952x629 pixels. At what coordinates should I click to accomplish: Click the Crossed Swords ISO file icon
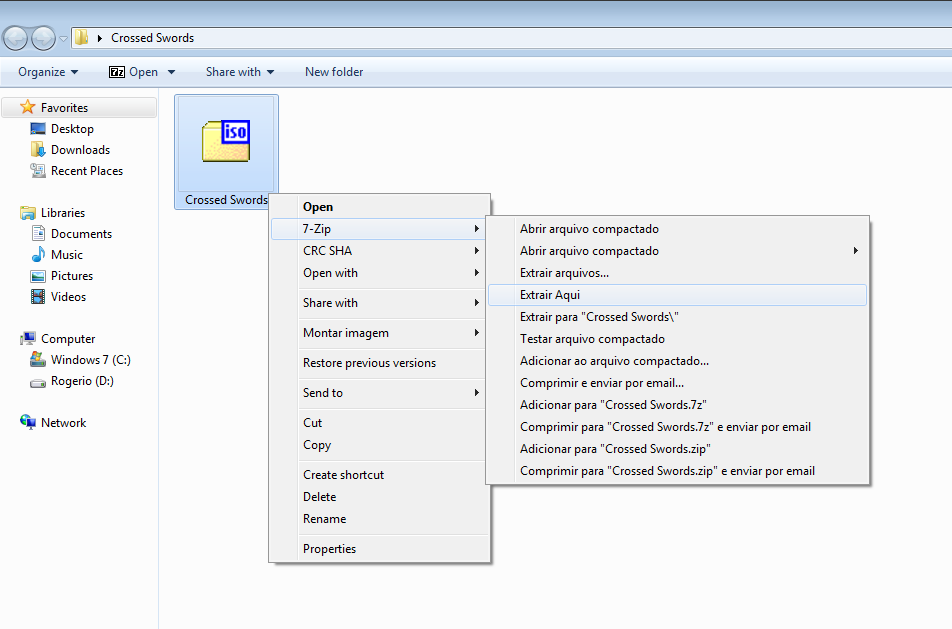click(226, 142)
